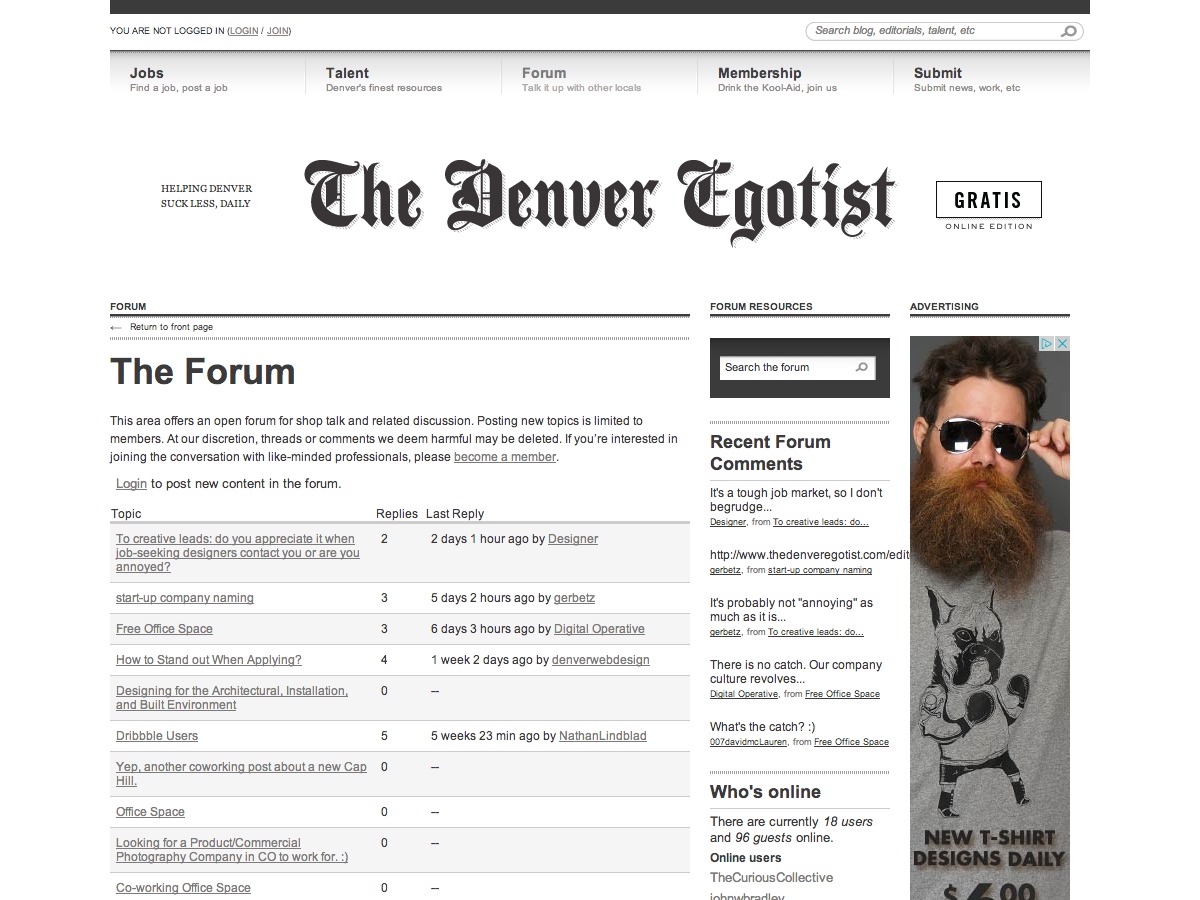
Task: Click the 'The Forum' page heading
Action: click(x=203, y=372)
